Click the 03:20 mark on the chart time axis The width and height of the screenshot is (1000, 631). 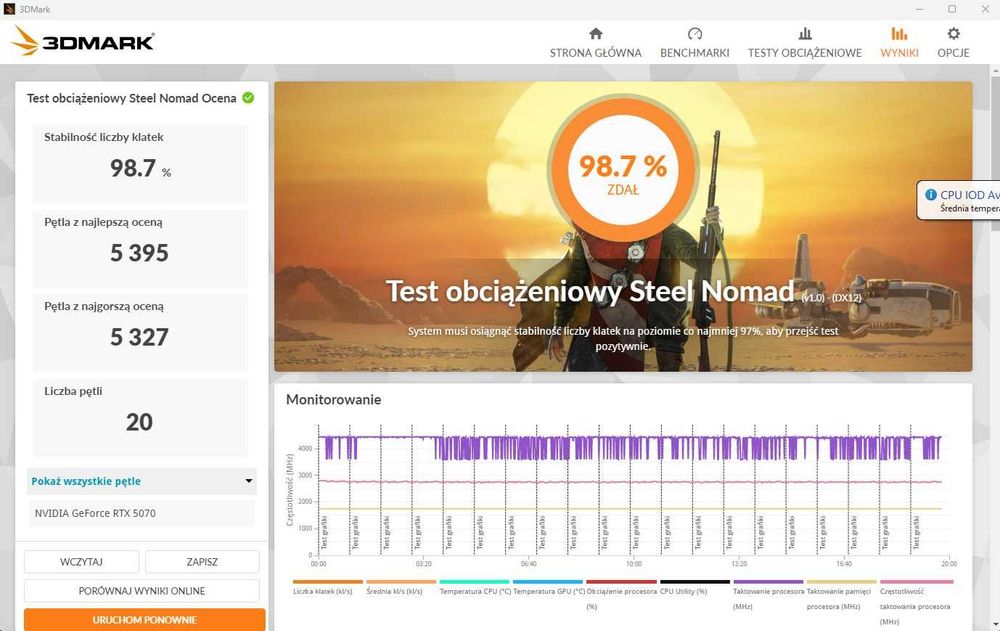tap(423, 564)
